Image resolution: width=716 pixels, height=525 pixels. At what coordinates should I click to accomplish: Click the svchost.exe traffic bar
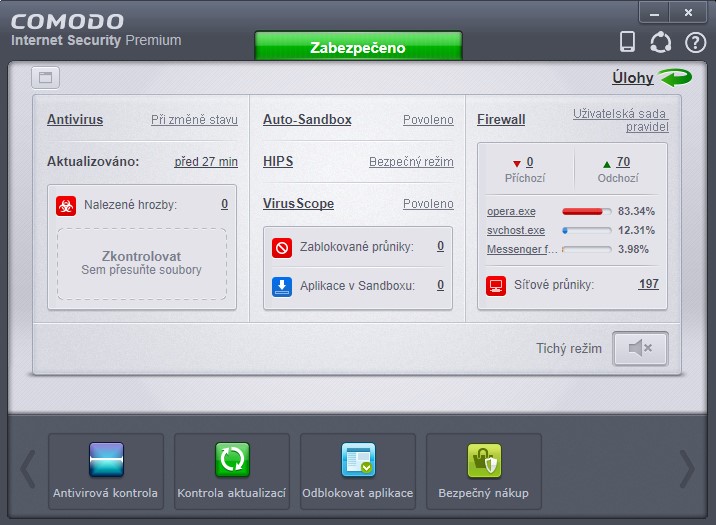[586, 231]
